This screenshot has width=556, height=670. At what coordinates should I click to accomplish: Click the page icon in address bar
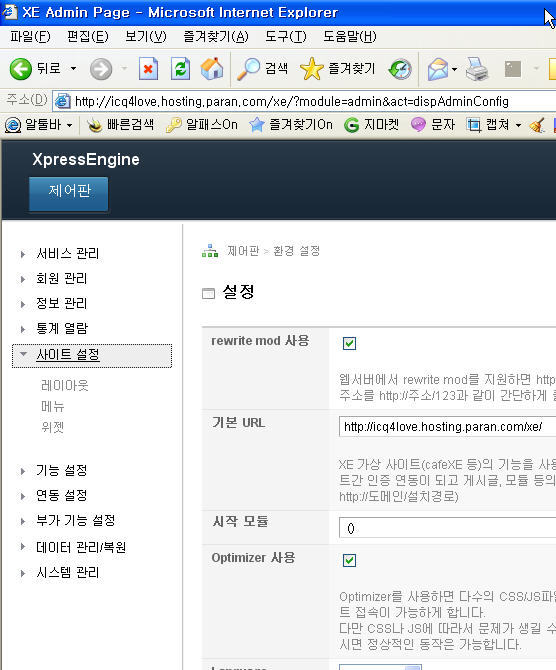click(62, 101)
